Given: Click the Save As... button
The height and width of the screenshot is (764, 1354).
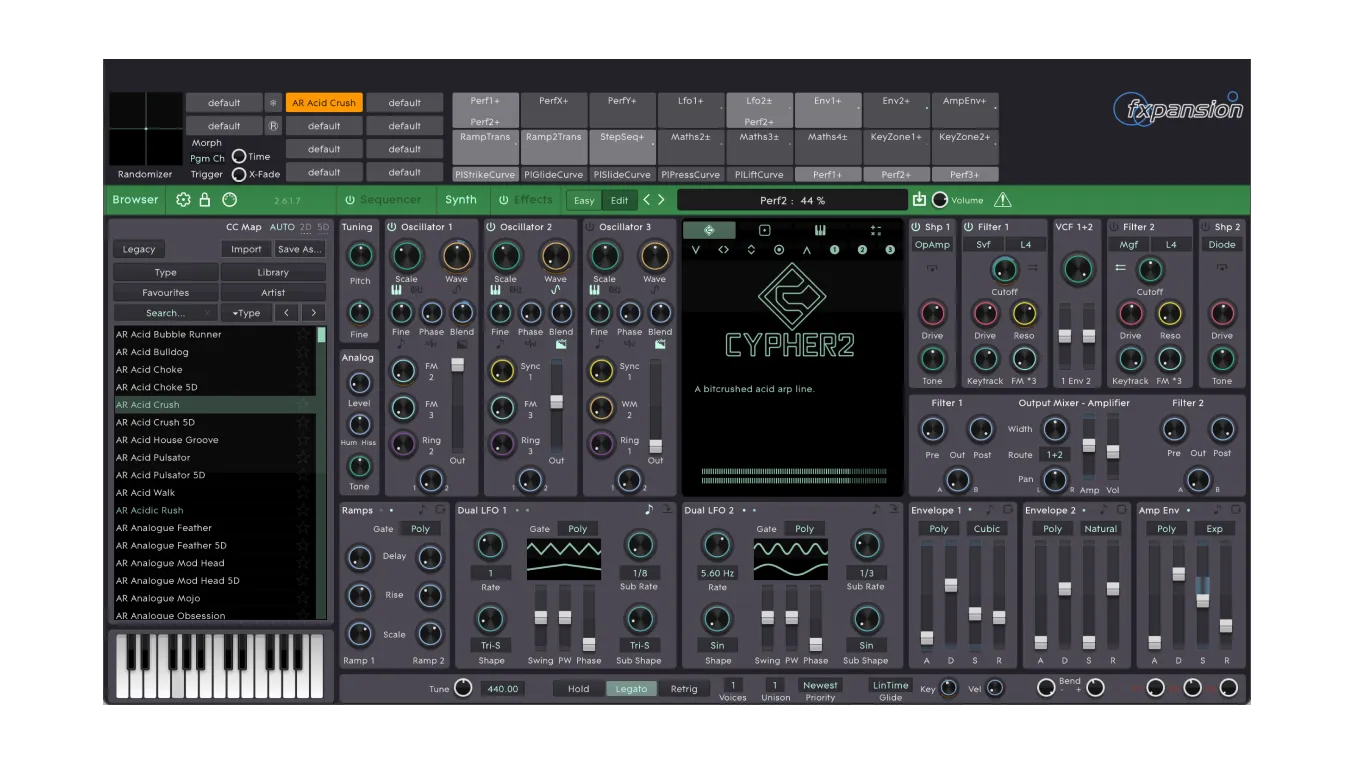Looking at the screenshot, I should 300,249.
